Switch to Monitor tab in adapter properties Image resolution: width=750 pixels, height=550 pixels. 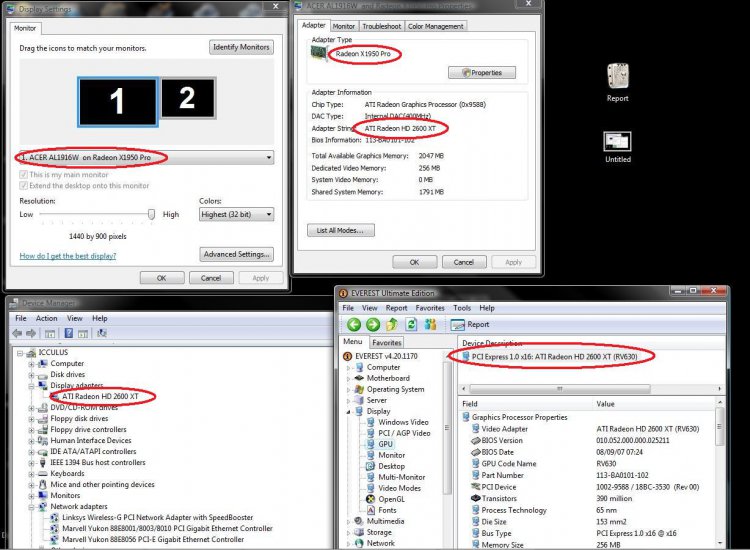click(x=343, y=26)
